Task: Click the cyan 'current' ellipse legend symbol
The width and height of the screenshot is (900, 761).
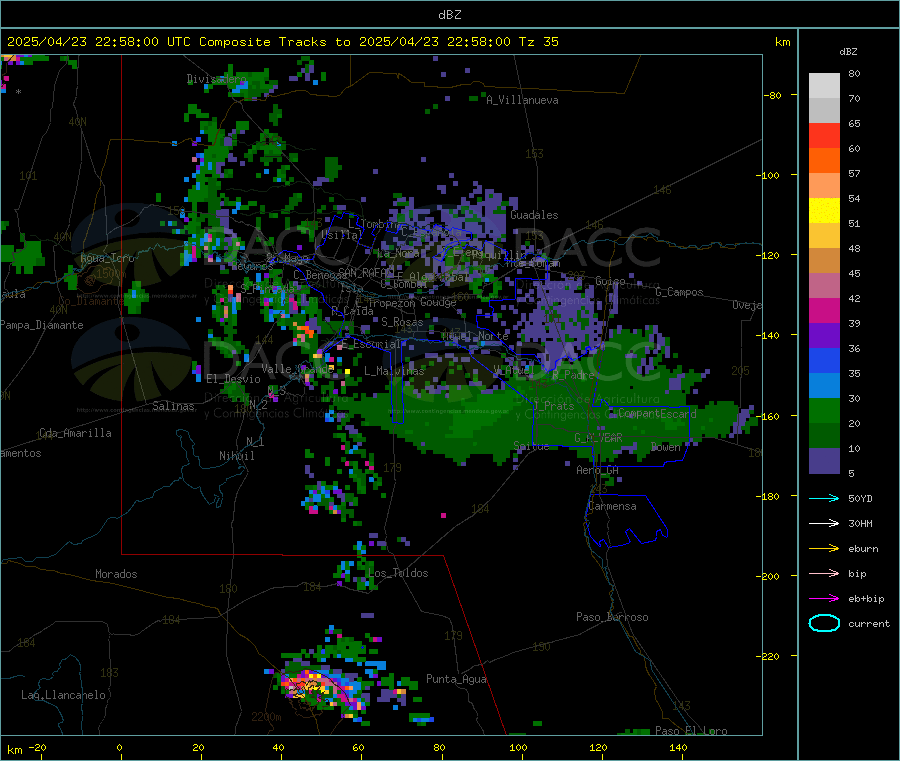Action: tap(824, 623)
